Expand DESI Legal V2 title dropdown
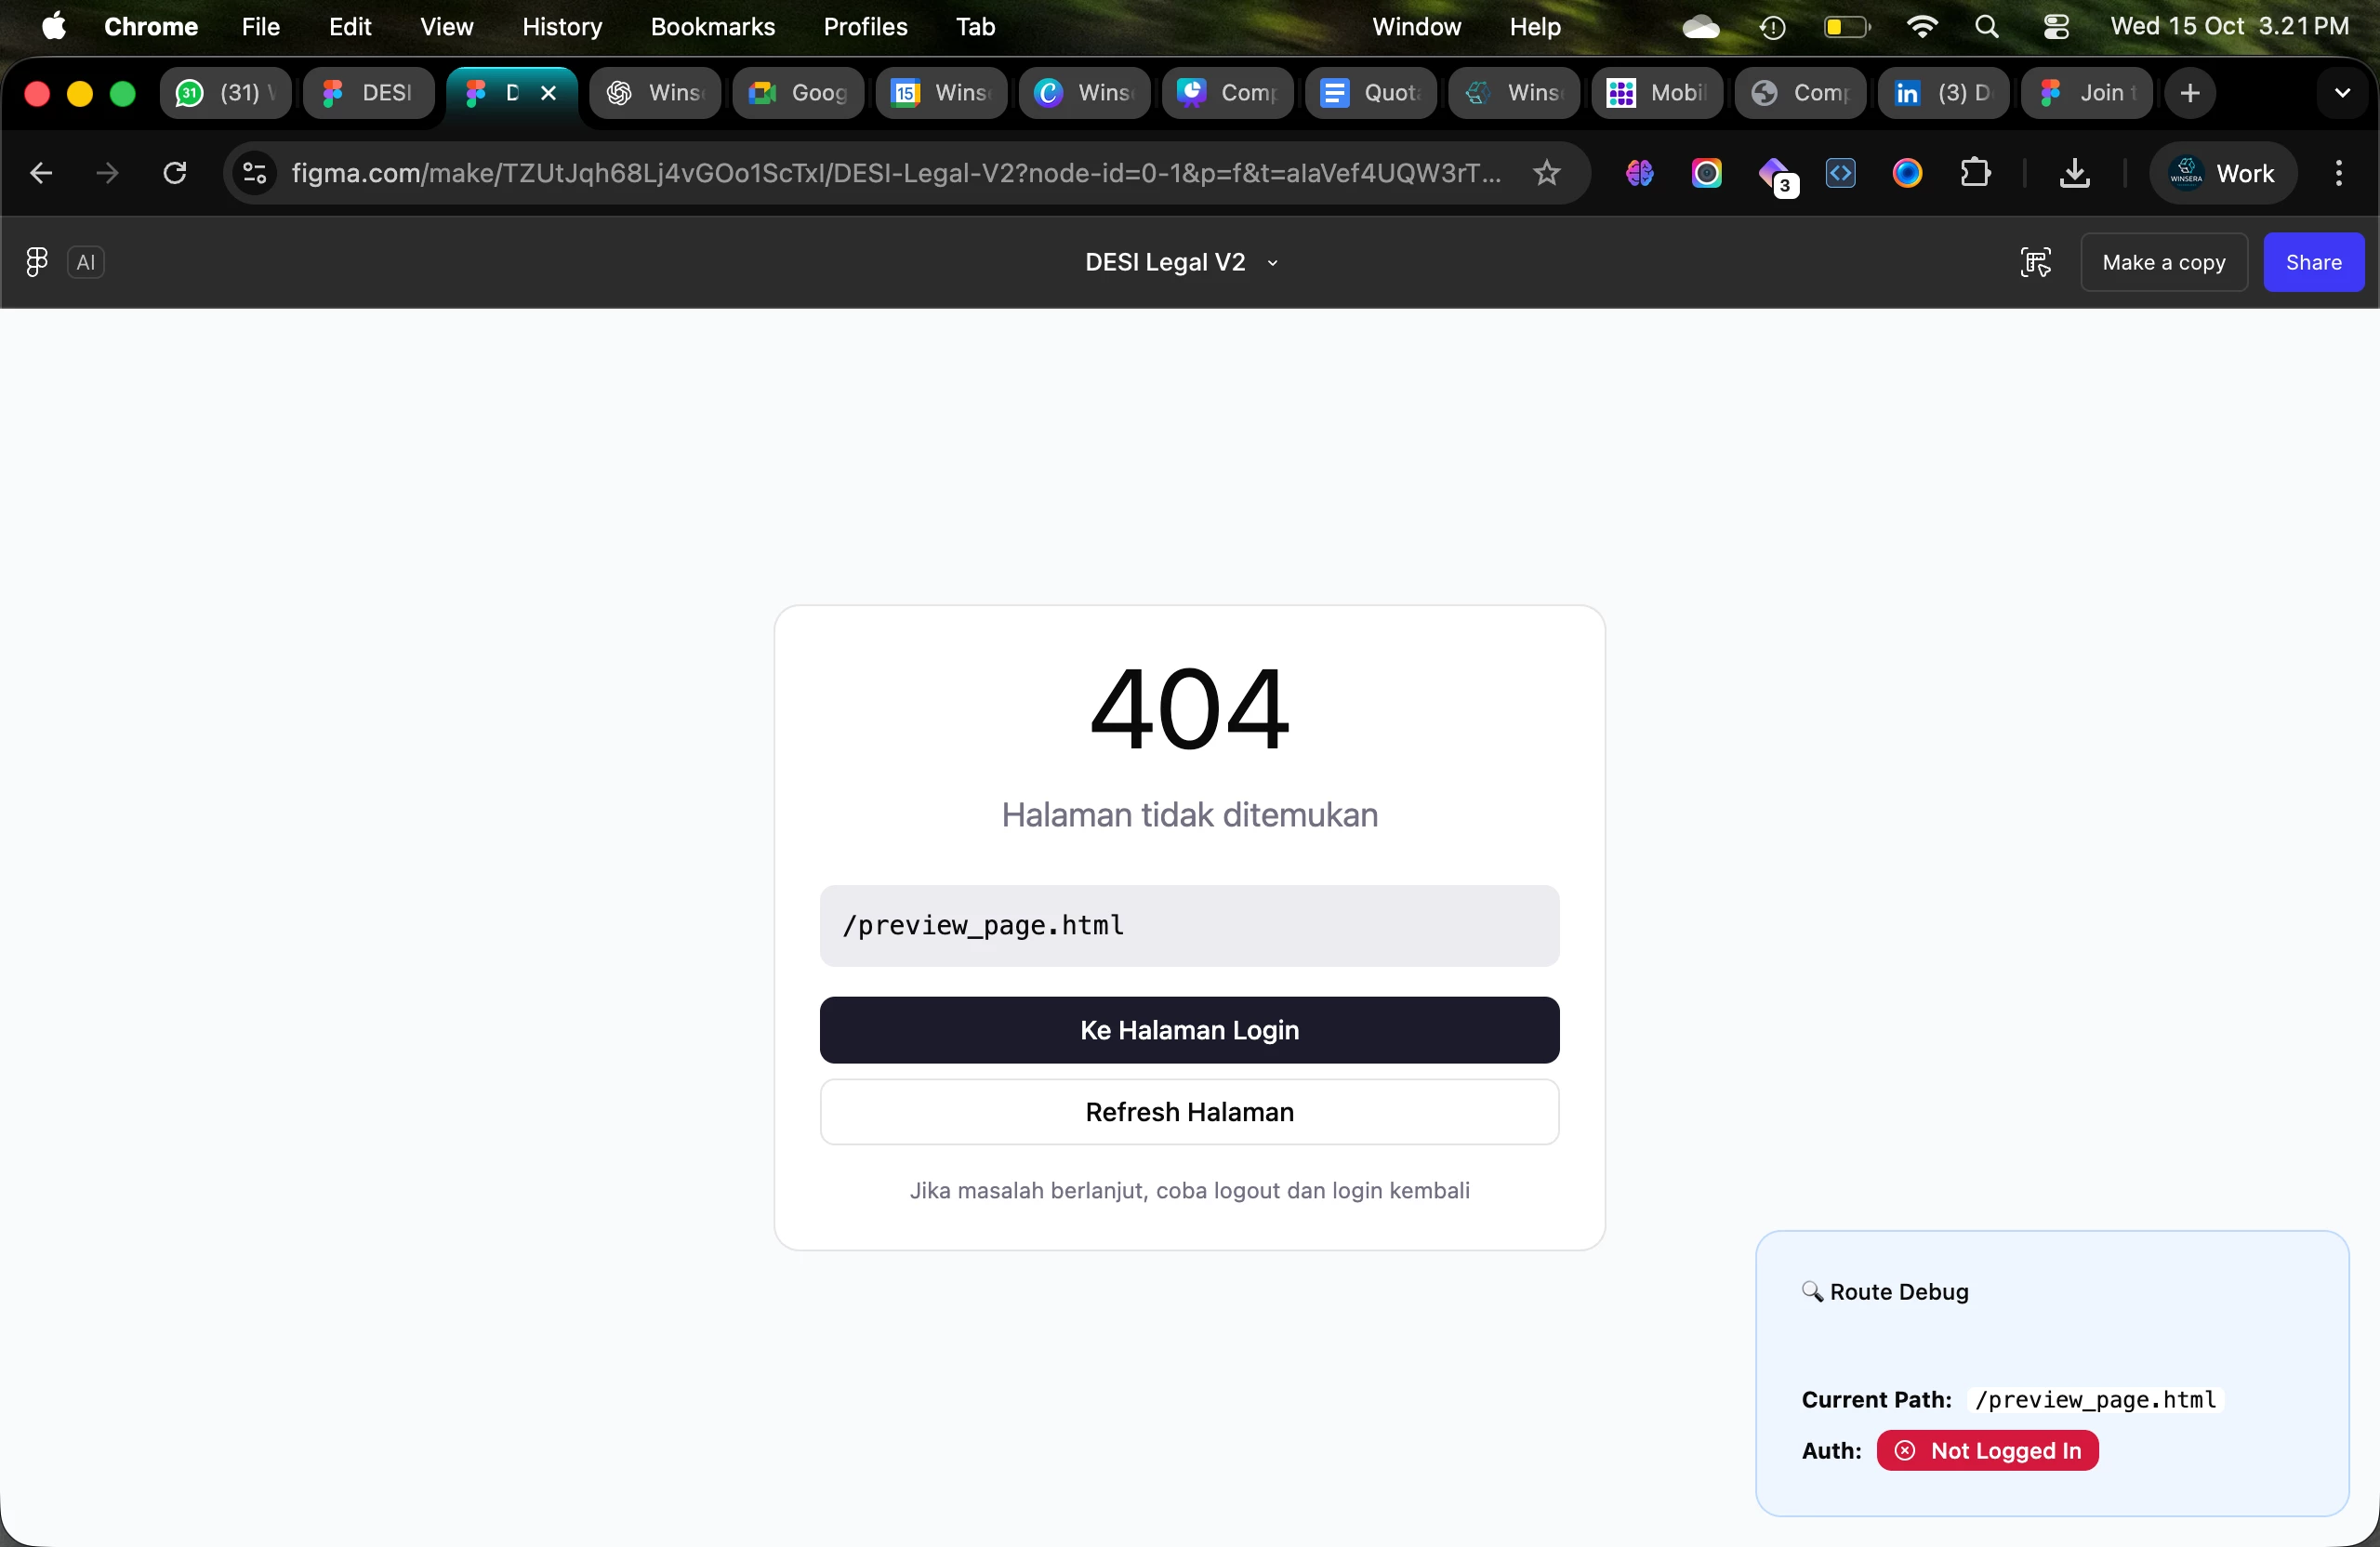This screenshot has width=2380, height=1547. (x=1272, y=263)
